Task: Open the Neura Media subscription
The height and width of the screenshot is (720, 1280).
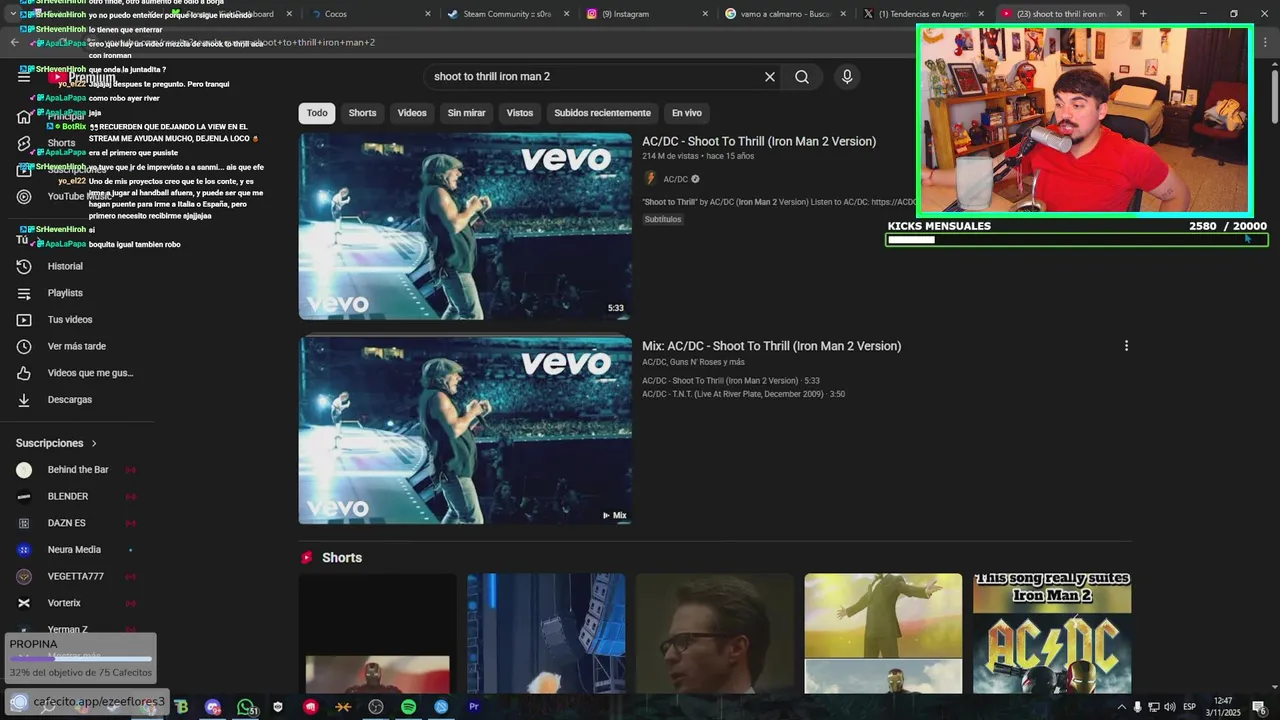Action: [74, 550]
